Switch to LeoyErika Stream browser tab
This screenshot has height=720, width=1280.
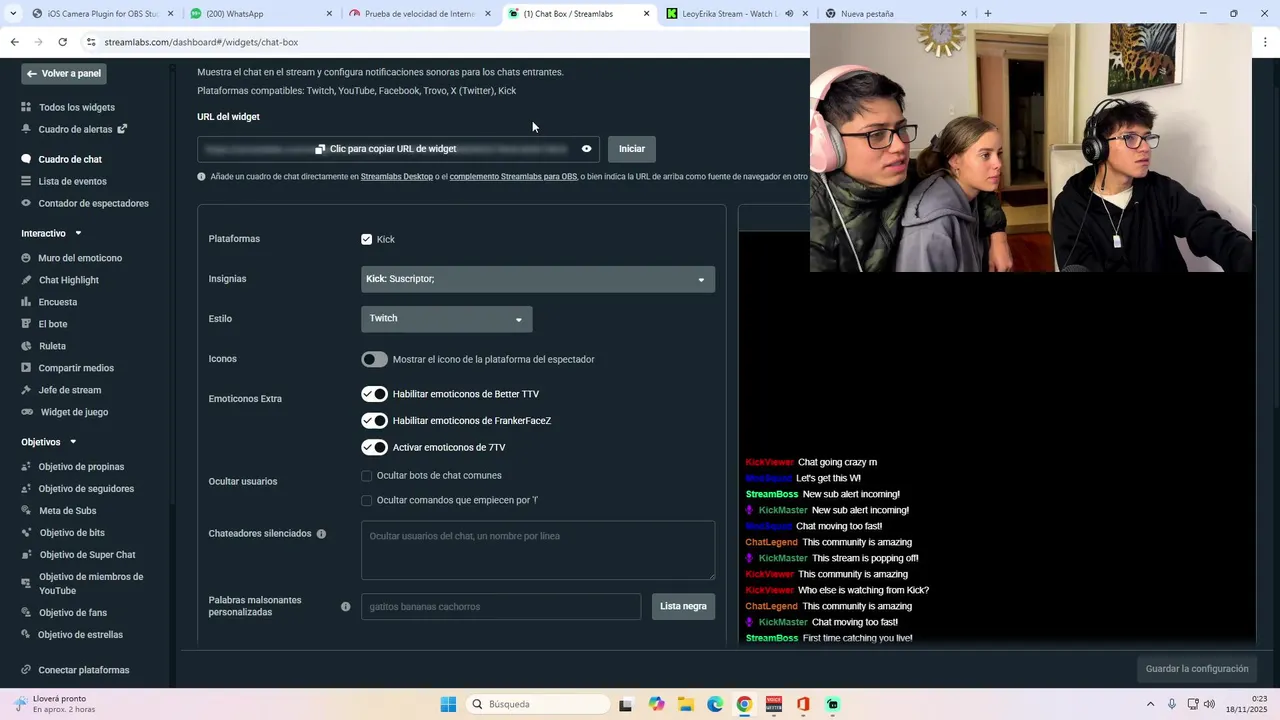[736, 14]
